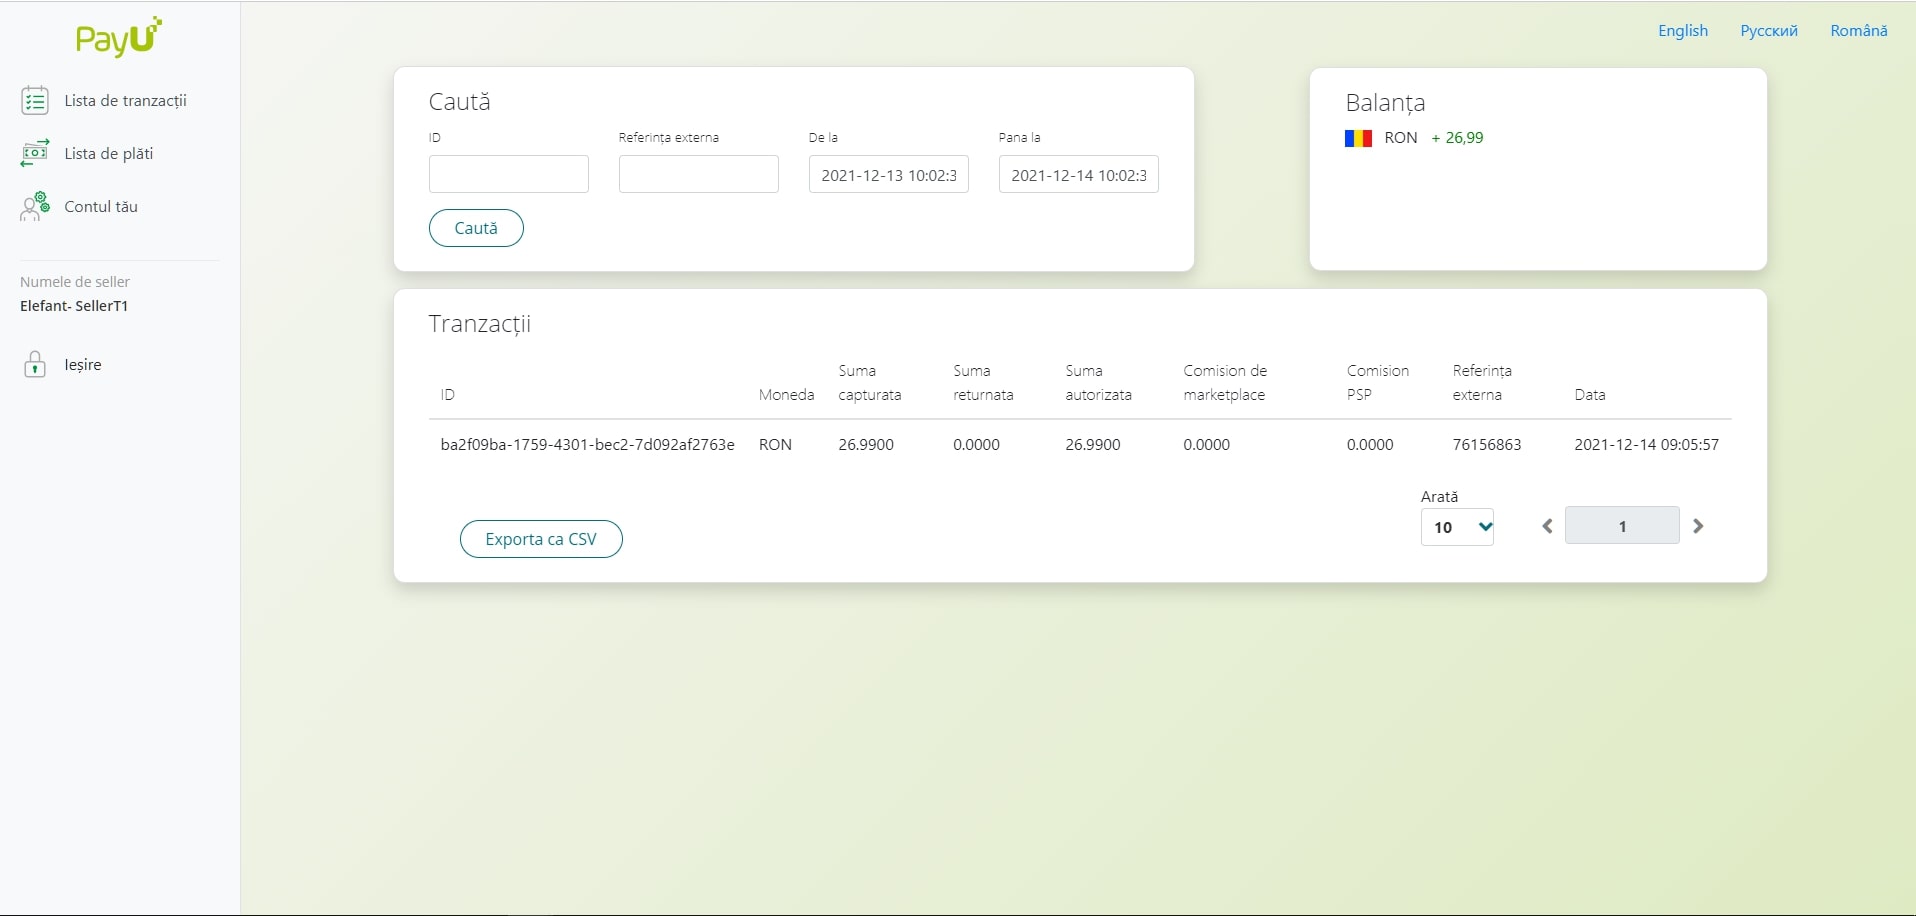Switch language to Русский
This screenshot has height=916, width=1916.
(x=1769, y=31)
